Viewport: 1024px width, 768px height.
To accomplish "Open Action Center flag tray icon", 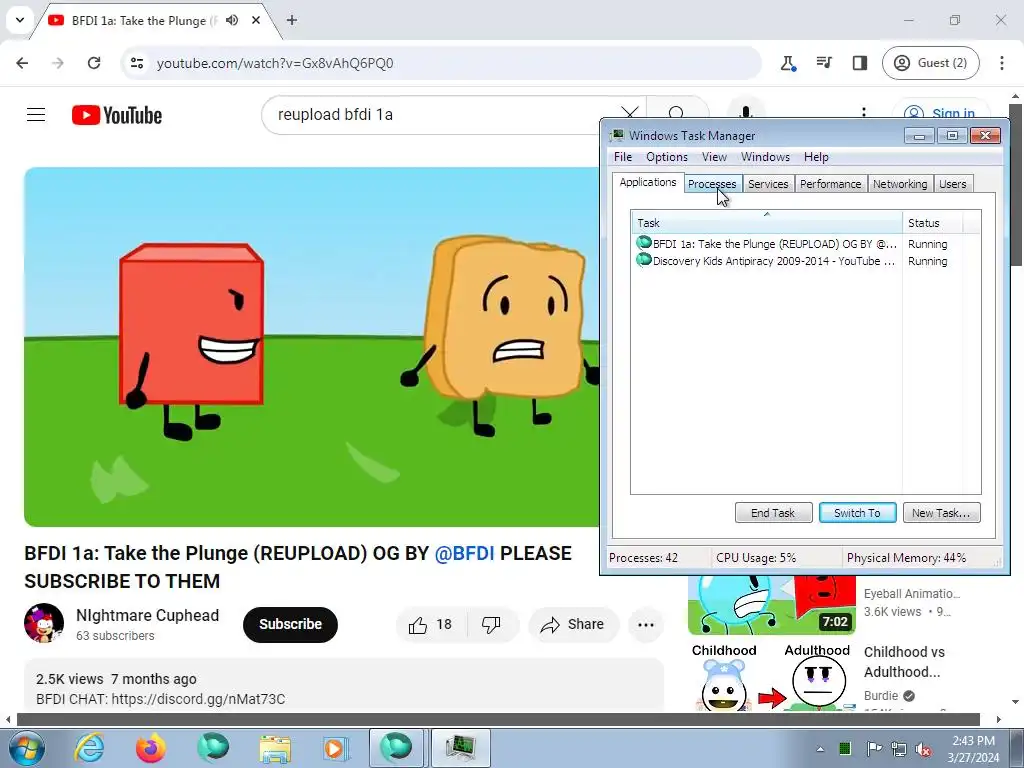I will (874, 749).
